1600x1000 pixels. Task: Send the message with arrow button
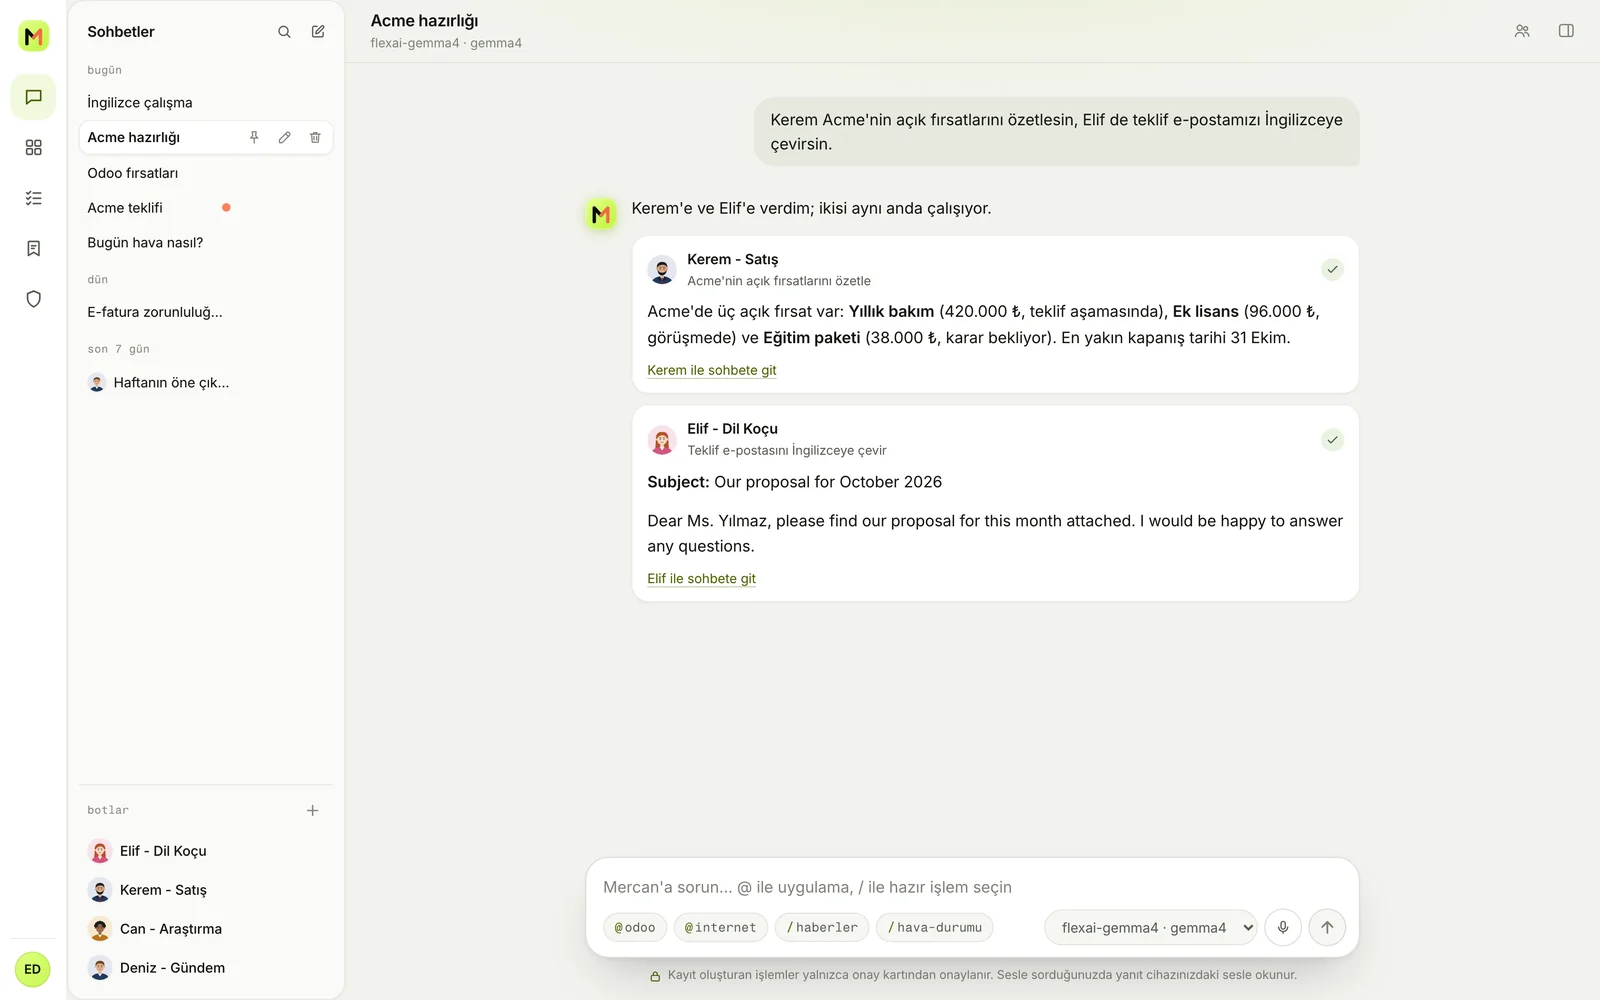1327,927
